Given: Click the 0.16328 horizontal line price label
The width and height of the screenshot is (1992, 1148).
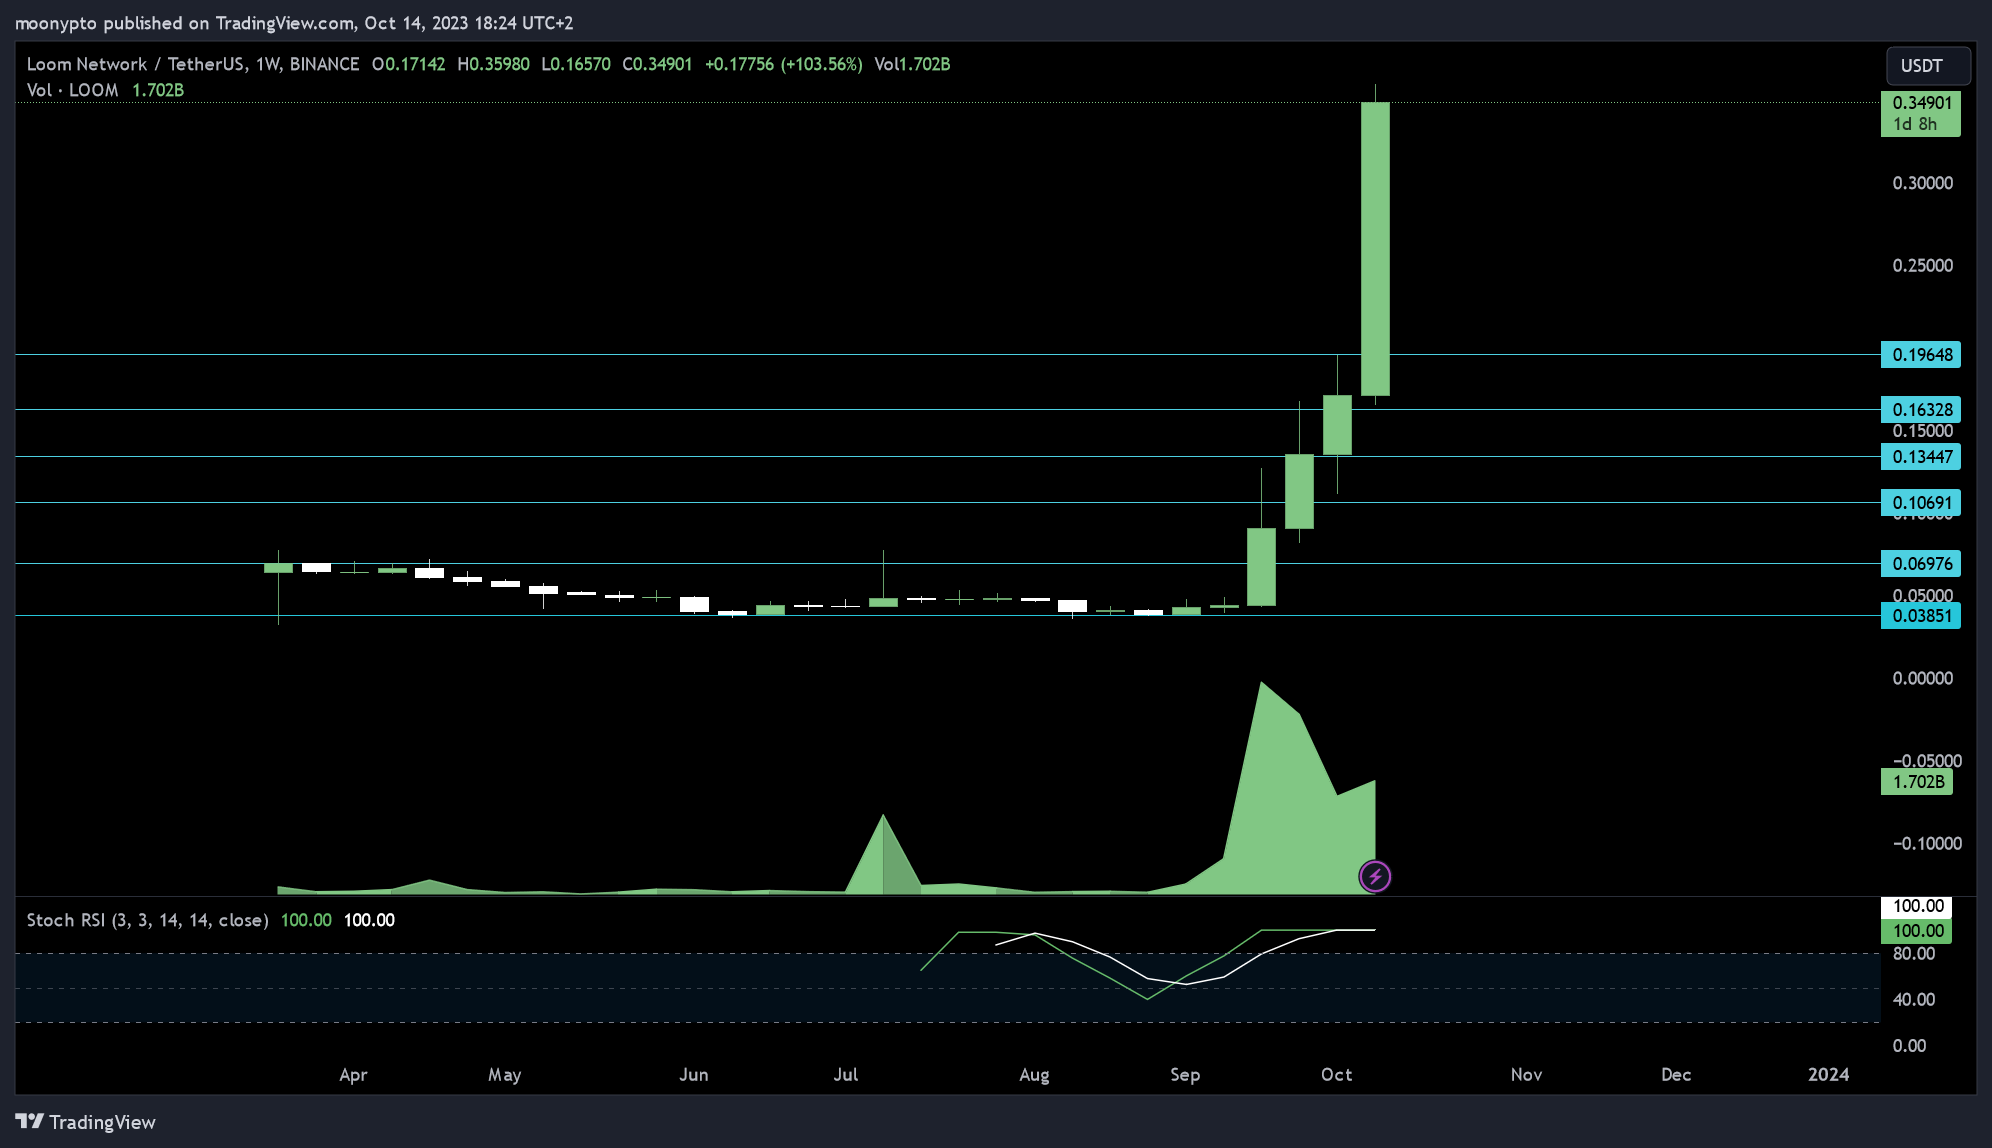Looking at the screenshot, I should click(x=1921, y=410).
